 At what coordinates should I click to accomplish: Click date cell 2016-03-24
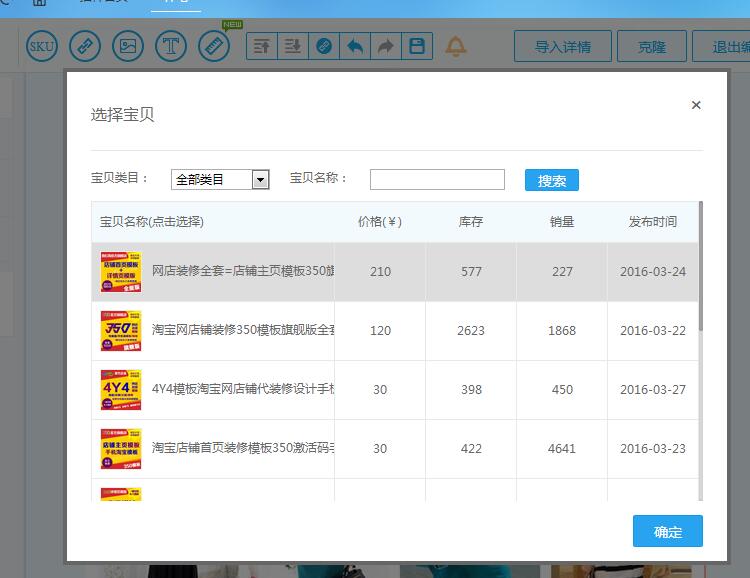tap(653, 272)
